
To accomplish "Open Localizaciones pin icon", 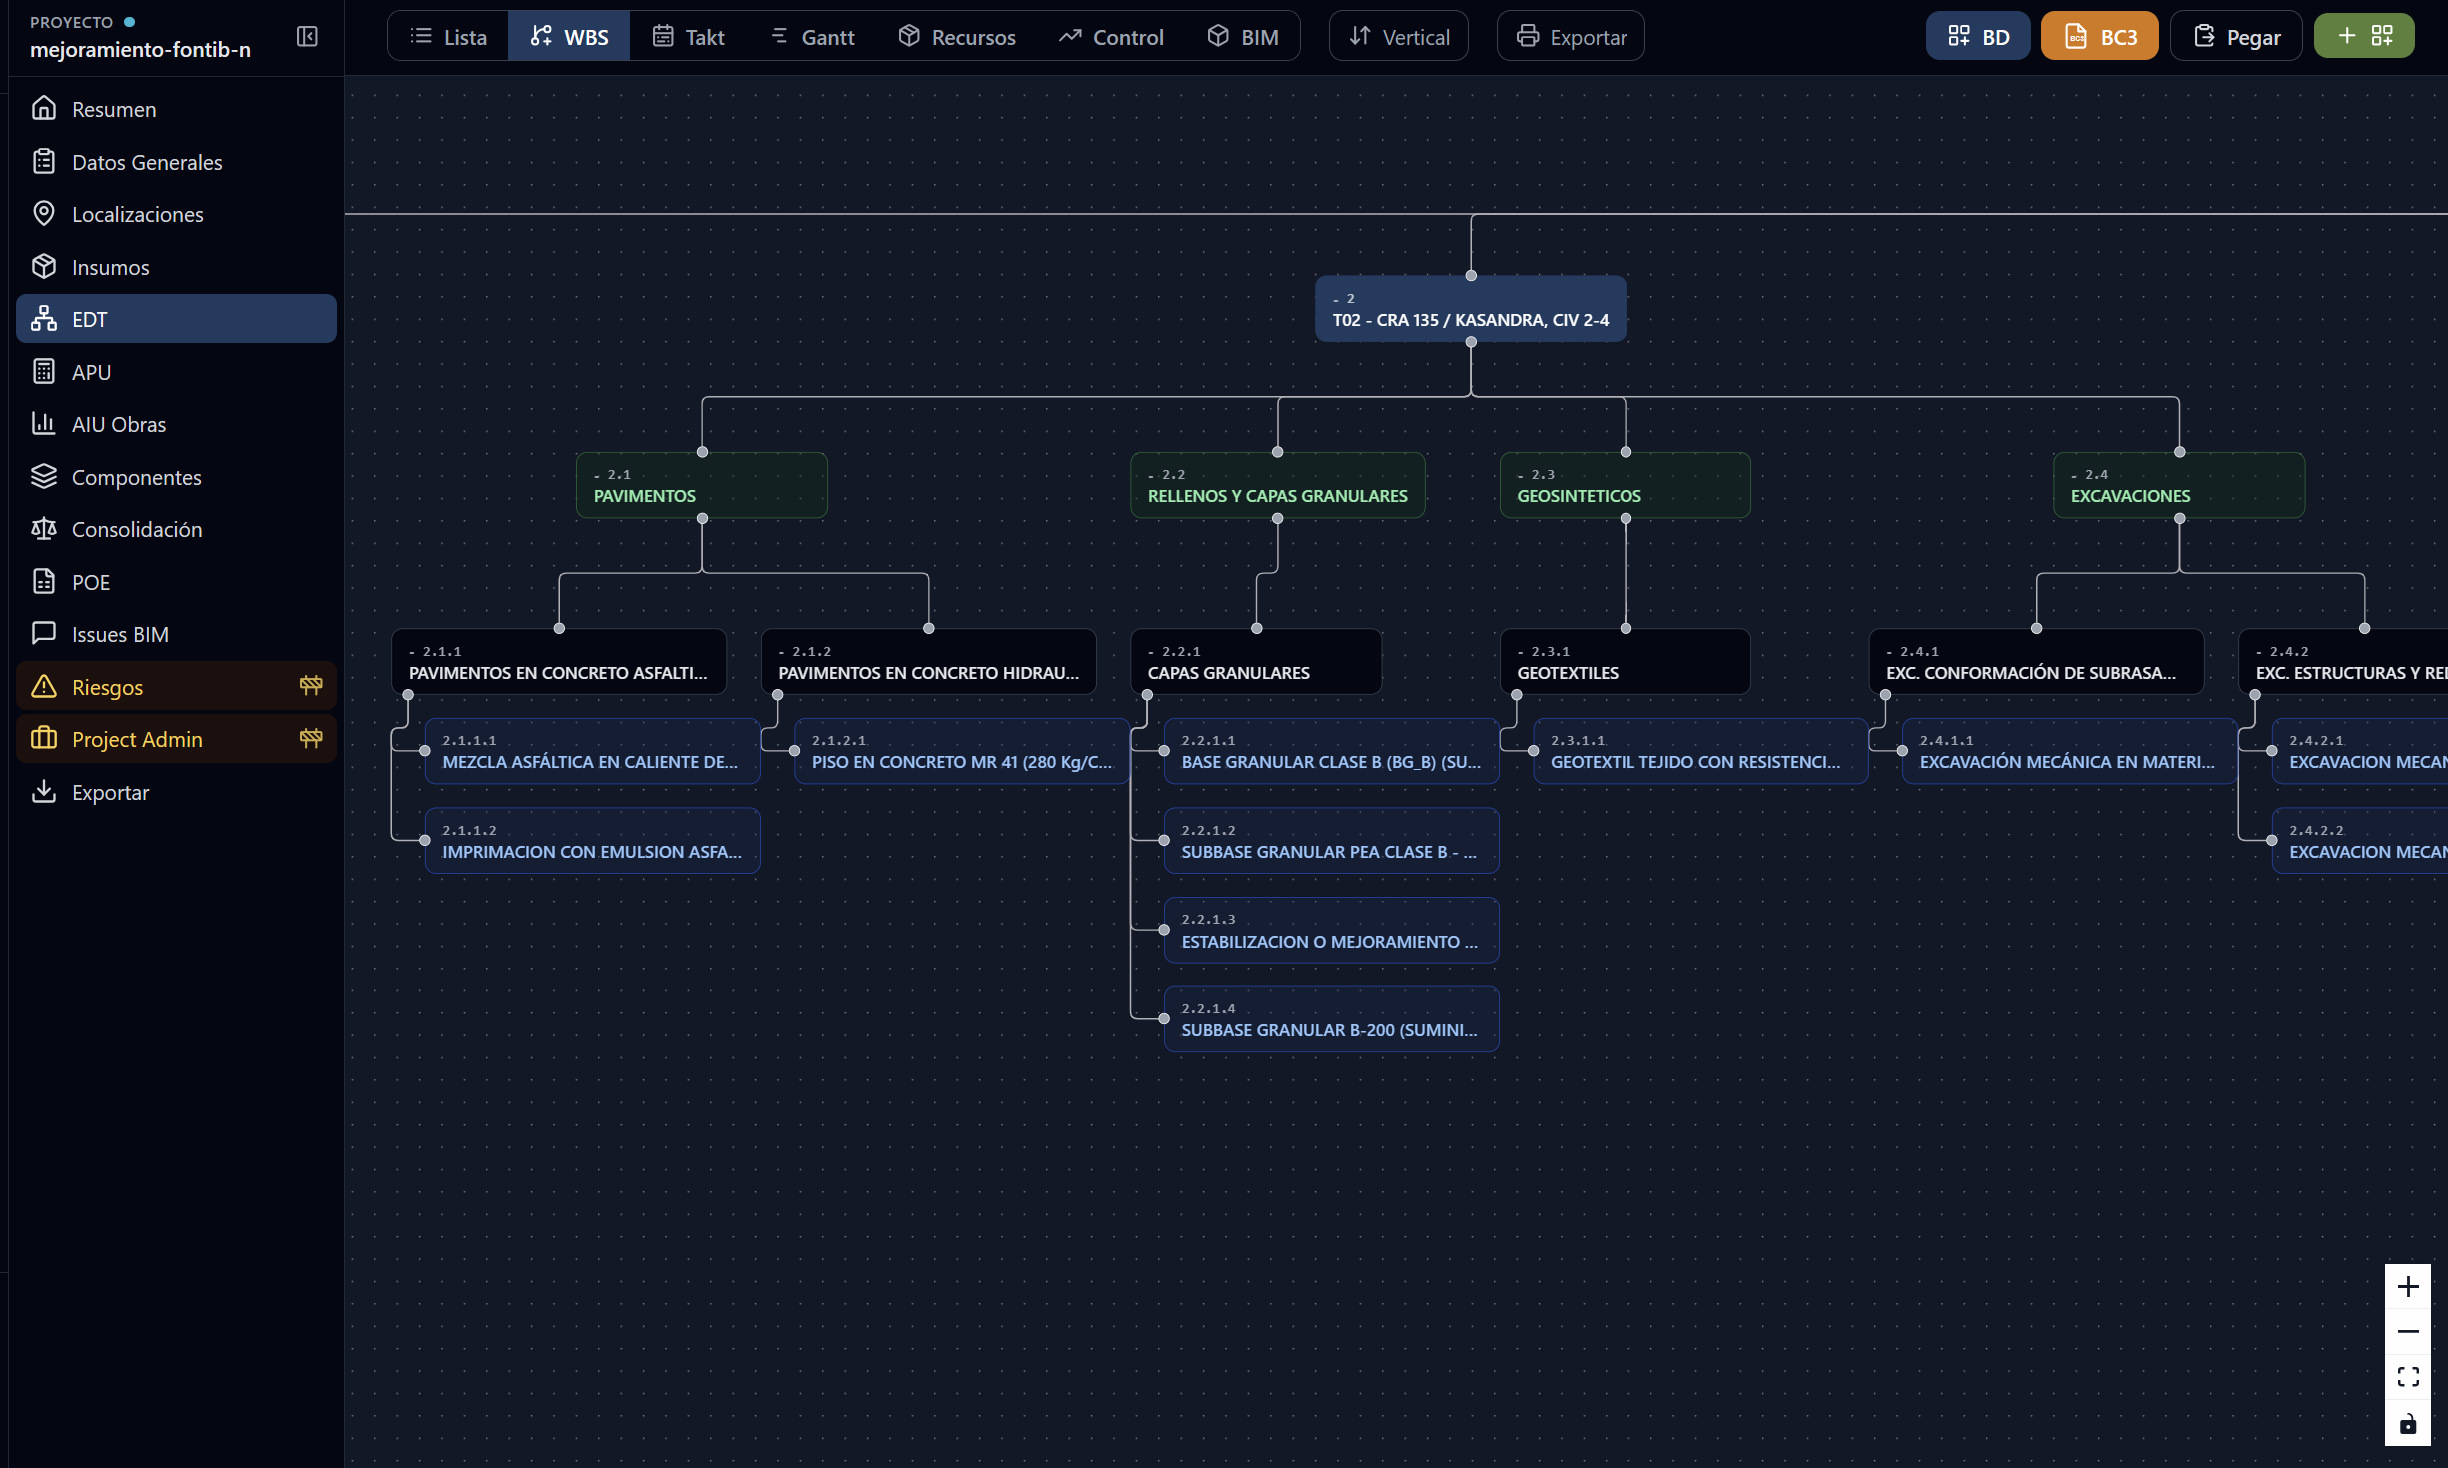I will tap(44, 213).
